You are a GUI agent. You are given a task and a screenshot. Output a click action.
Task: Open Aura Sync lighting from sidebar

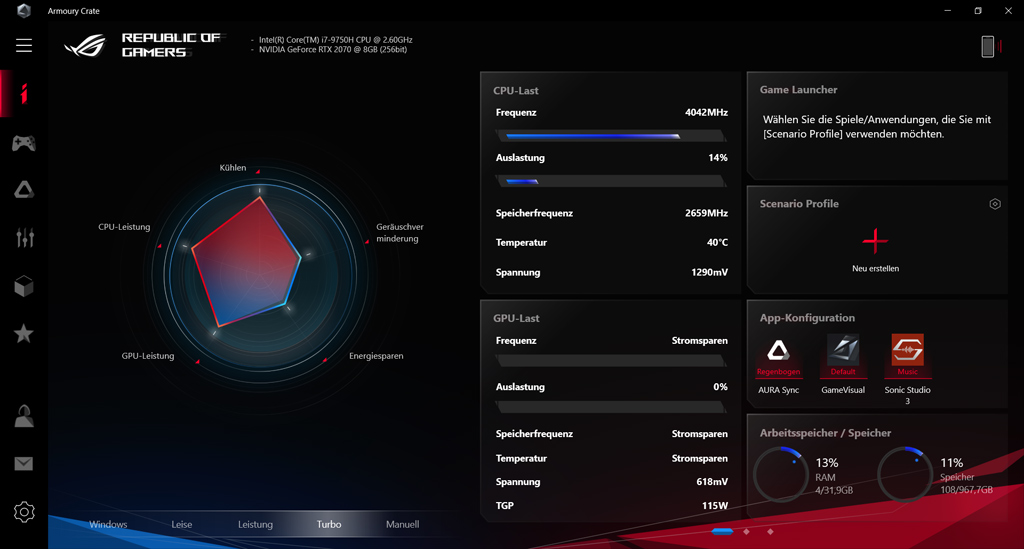click(24, 190)
